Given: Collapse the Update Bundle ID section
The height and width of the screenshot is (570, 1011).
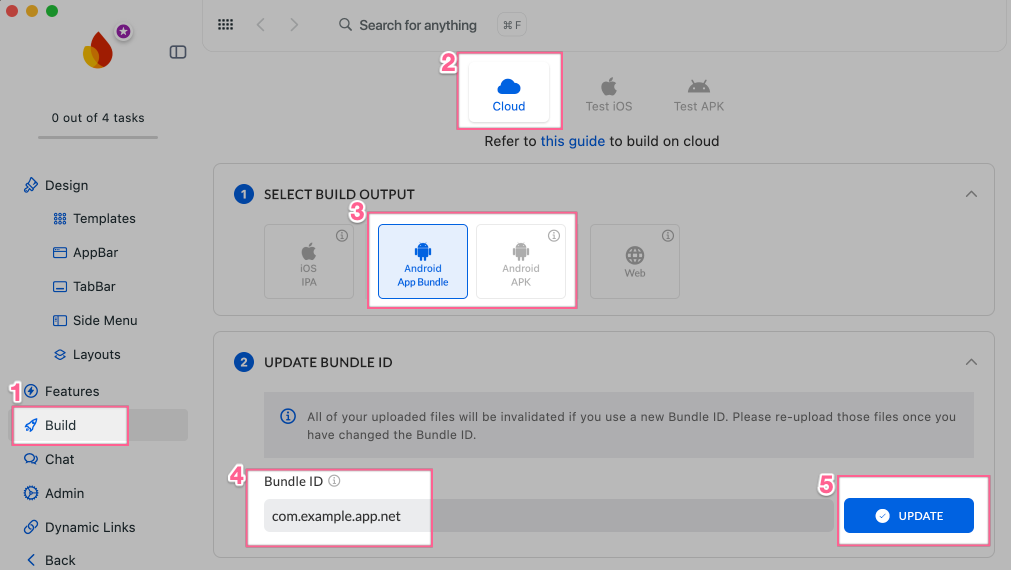Looking at the screenshot, I should pos(970,362).
